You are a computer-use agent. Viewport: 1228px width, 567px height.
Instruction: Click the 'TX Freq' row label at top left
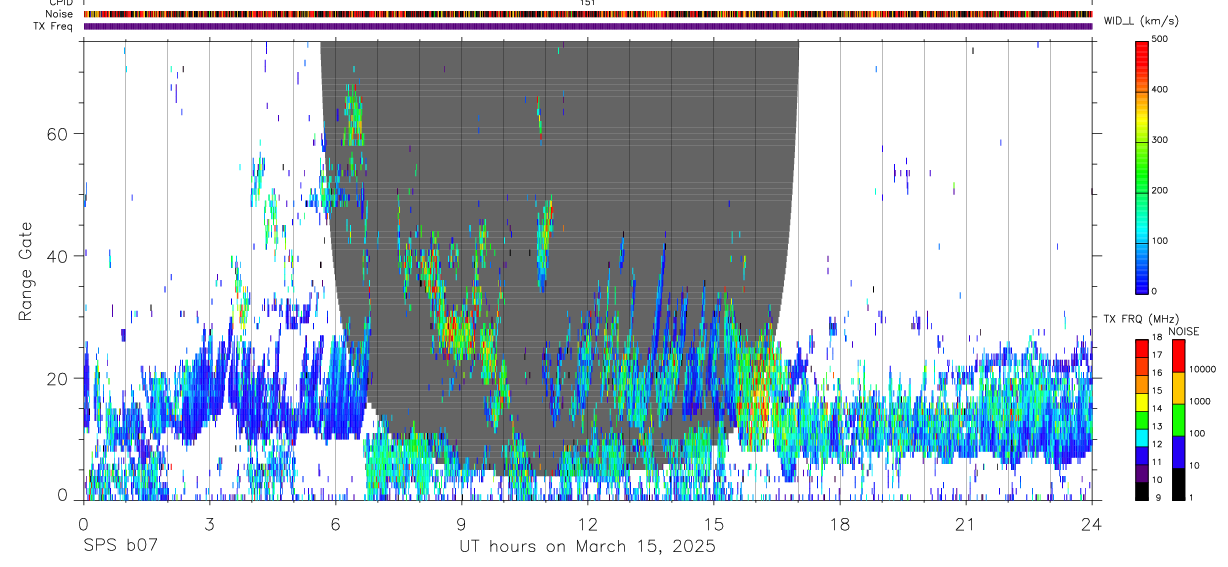point(55,26)
